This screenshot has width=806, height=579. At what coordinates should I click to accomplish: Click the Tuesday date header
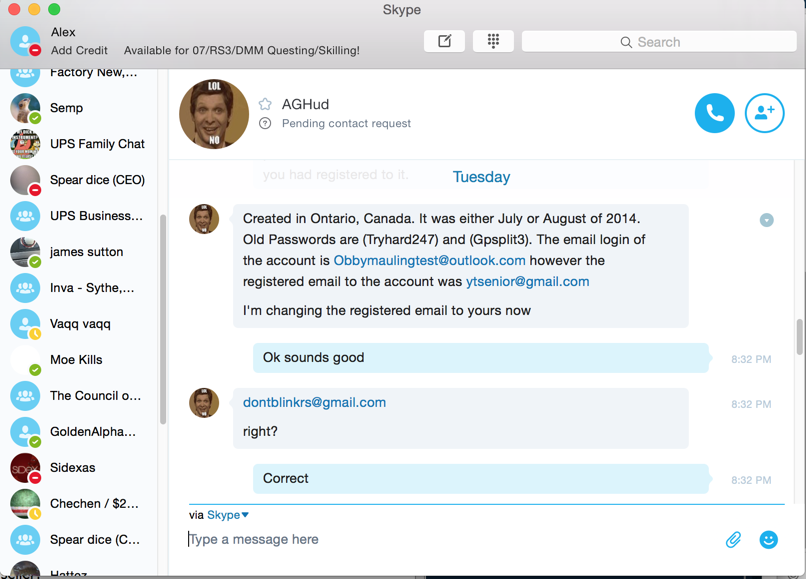click(481, 177)
